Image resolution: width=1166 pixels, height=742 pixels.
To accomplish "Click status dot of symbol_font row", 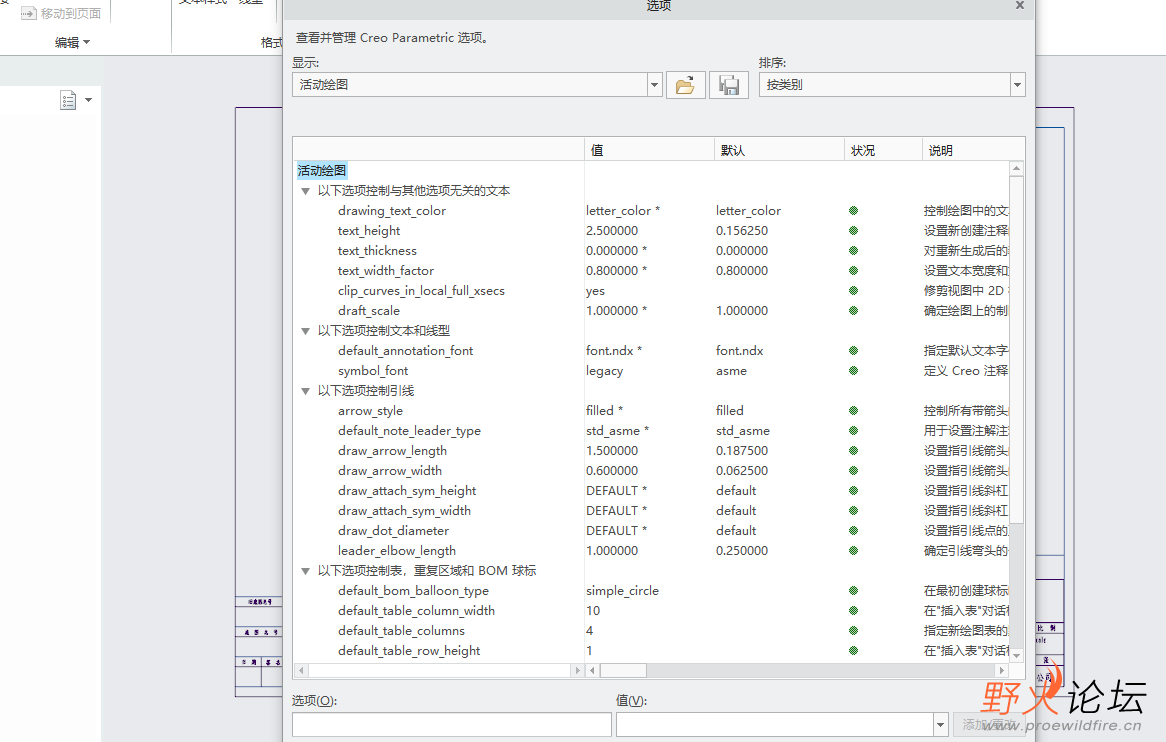I will pyautogui.click(x=854, y=371).
